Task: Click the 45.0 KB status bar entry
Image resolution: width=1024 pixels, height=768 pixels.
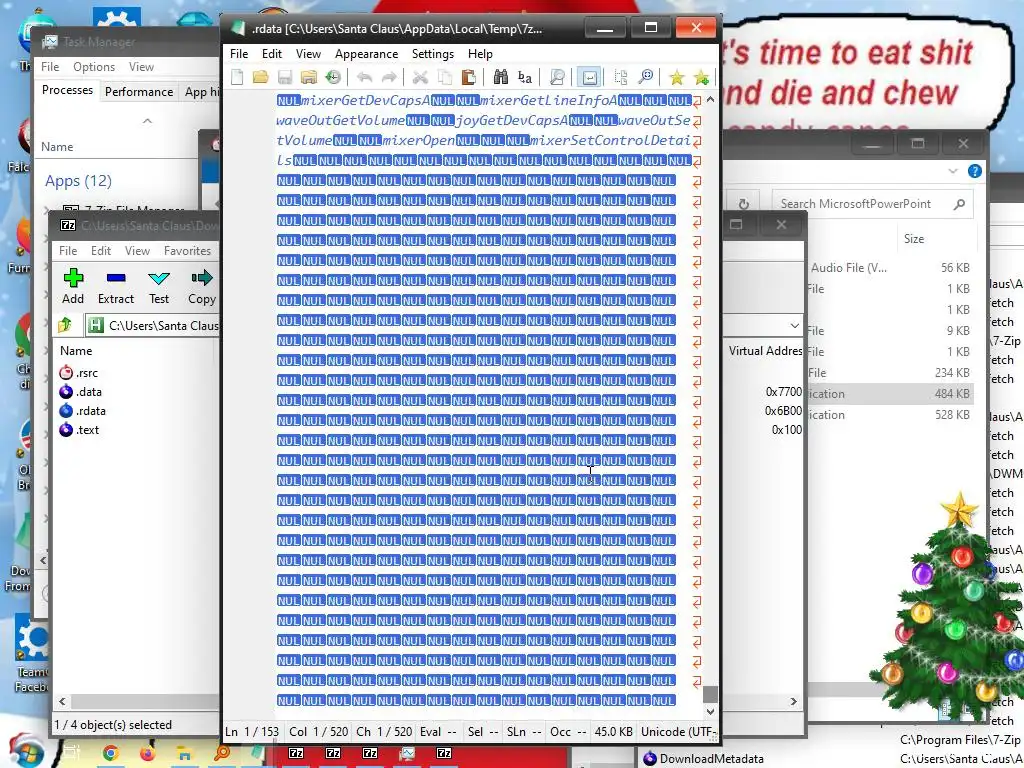Action: (613, 732)
